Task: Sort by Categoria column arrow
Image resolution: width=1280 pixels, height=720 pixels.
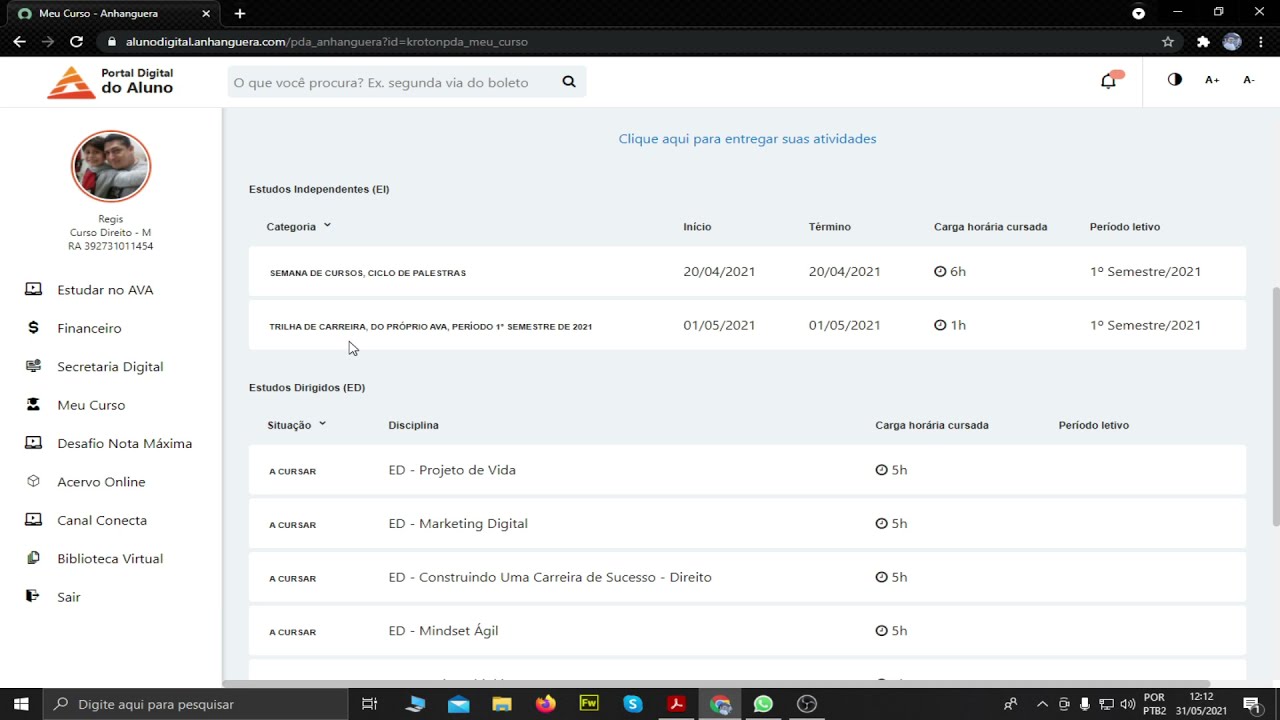Action: click(327, 226)
